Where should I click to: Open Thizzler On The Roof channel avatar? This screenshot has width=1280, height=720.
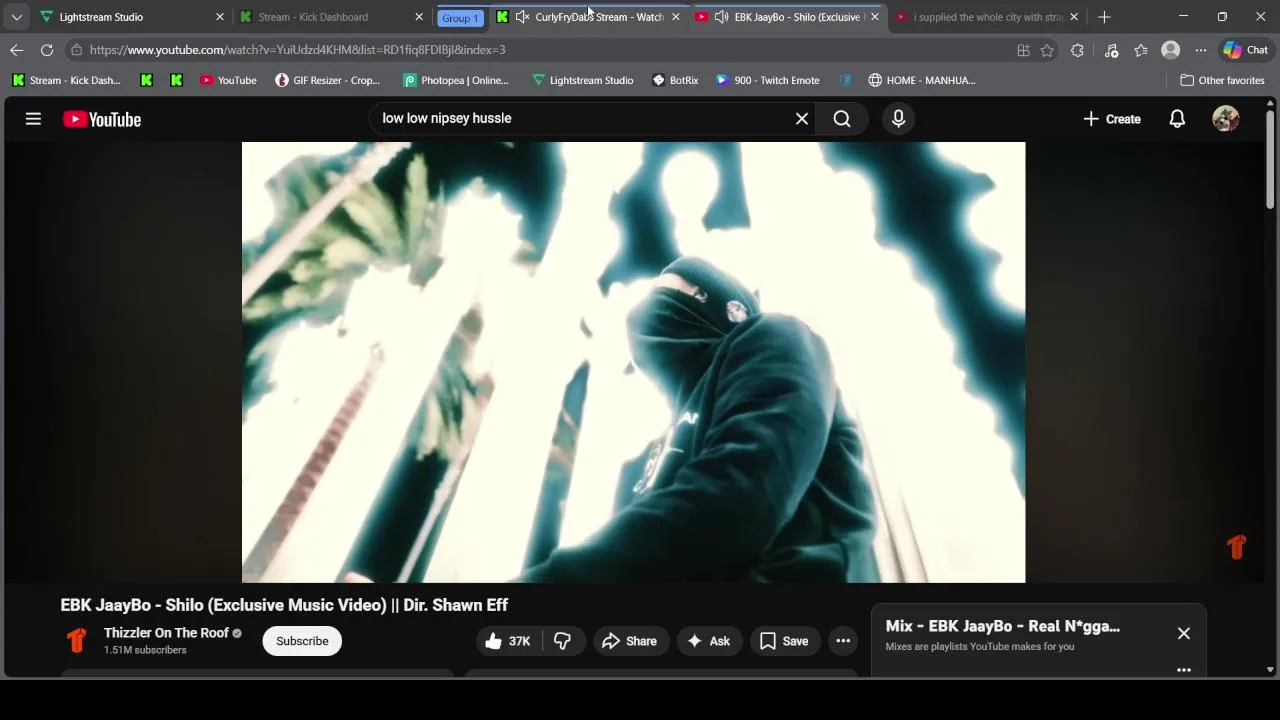pos(77,640)
